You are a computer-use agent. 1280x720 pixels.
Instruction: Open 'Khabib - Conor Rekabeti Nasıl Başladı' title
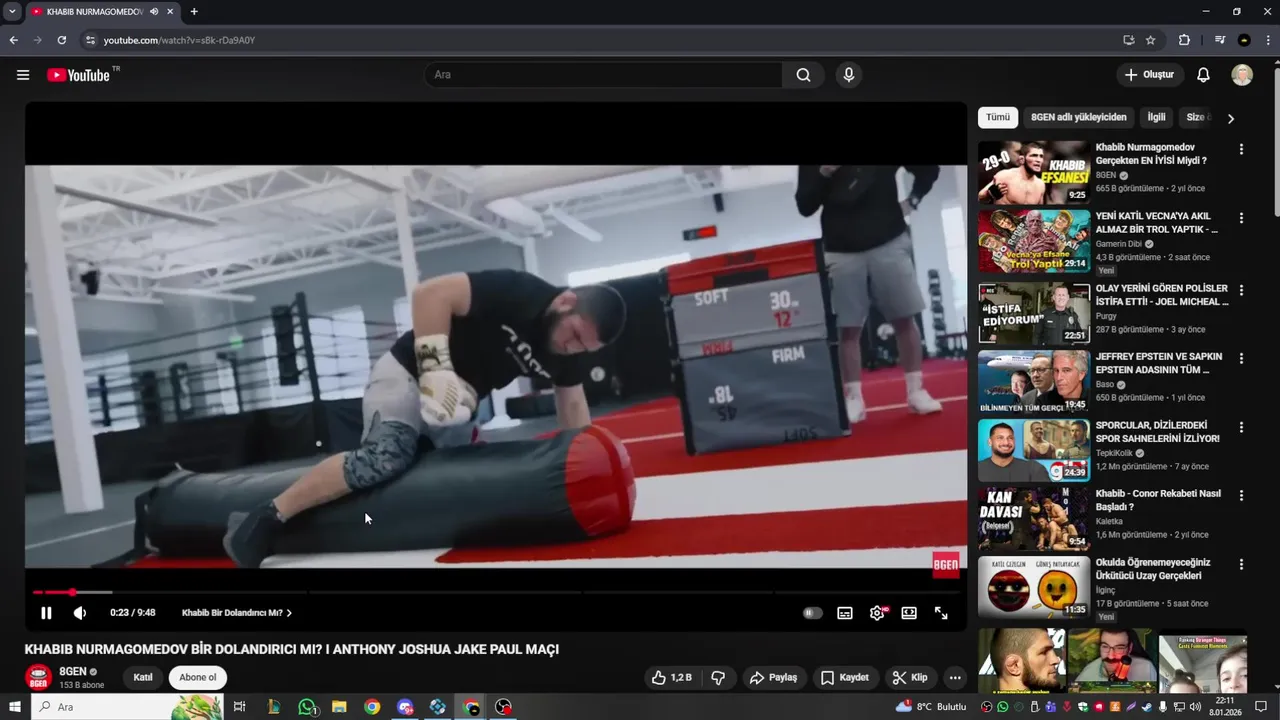click(1158, 500)
